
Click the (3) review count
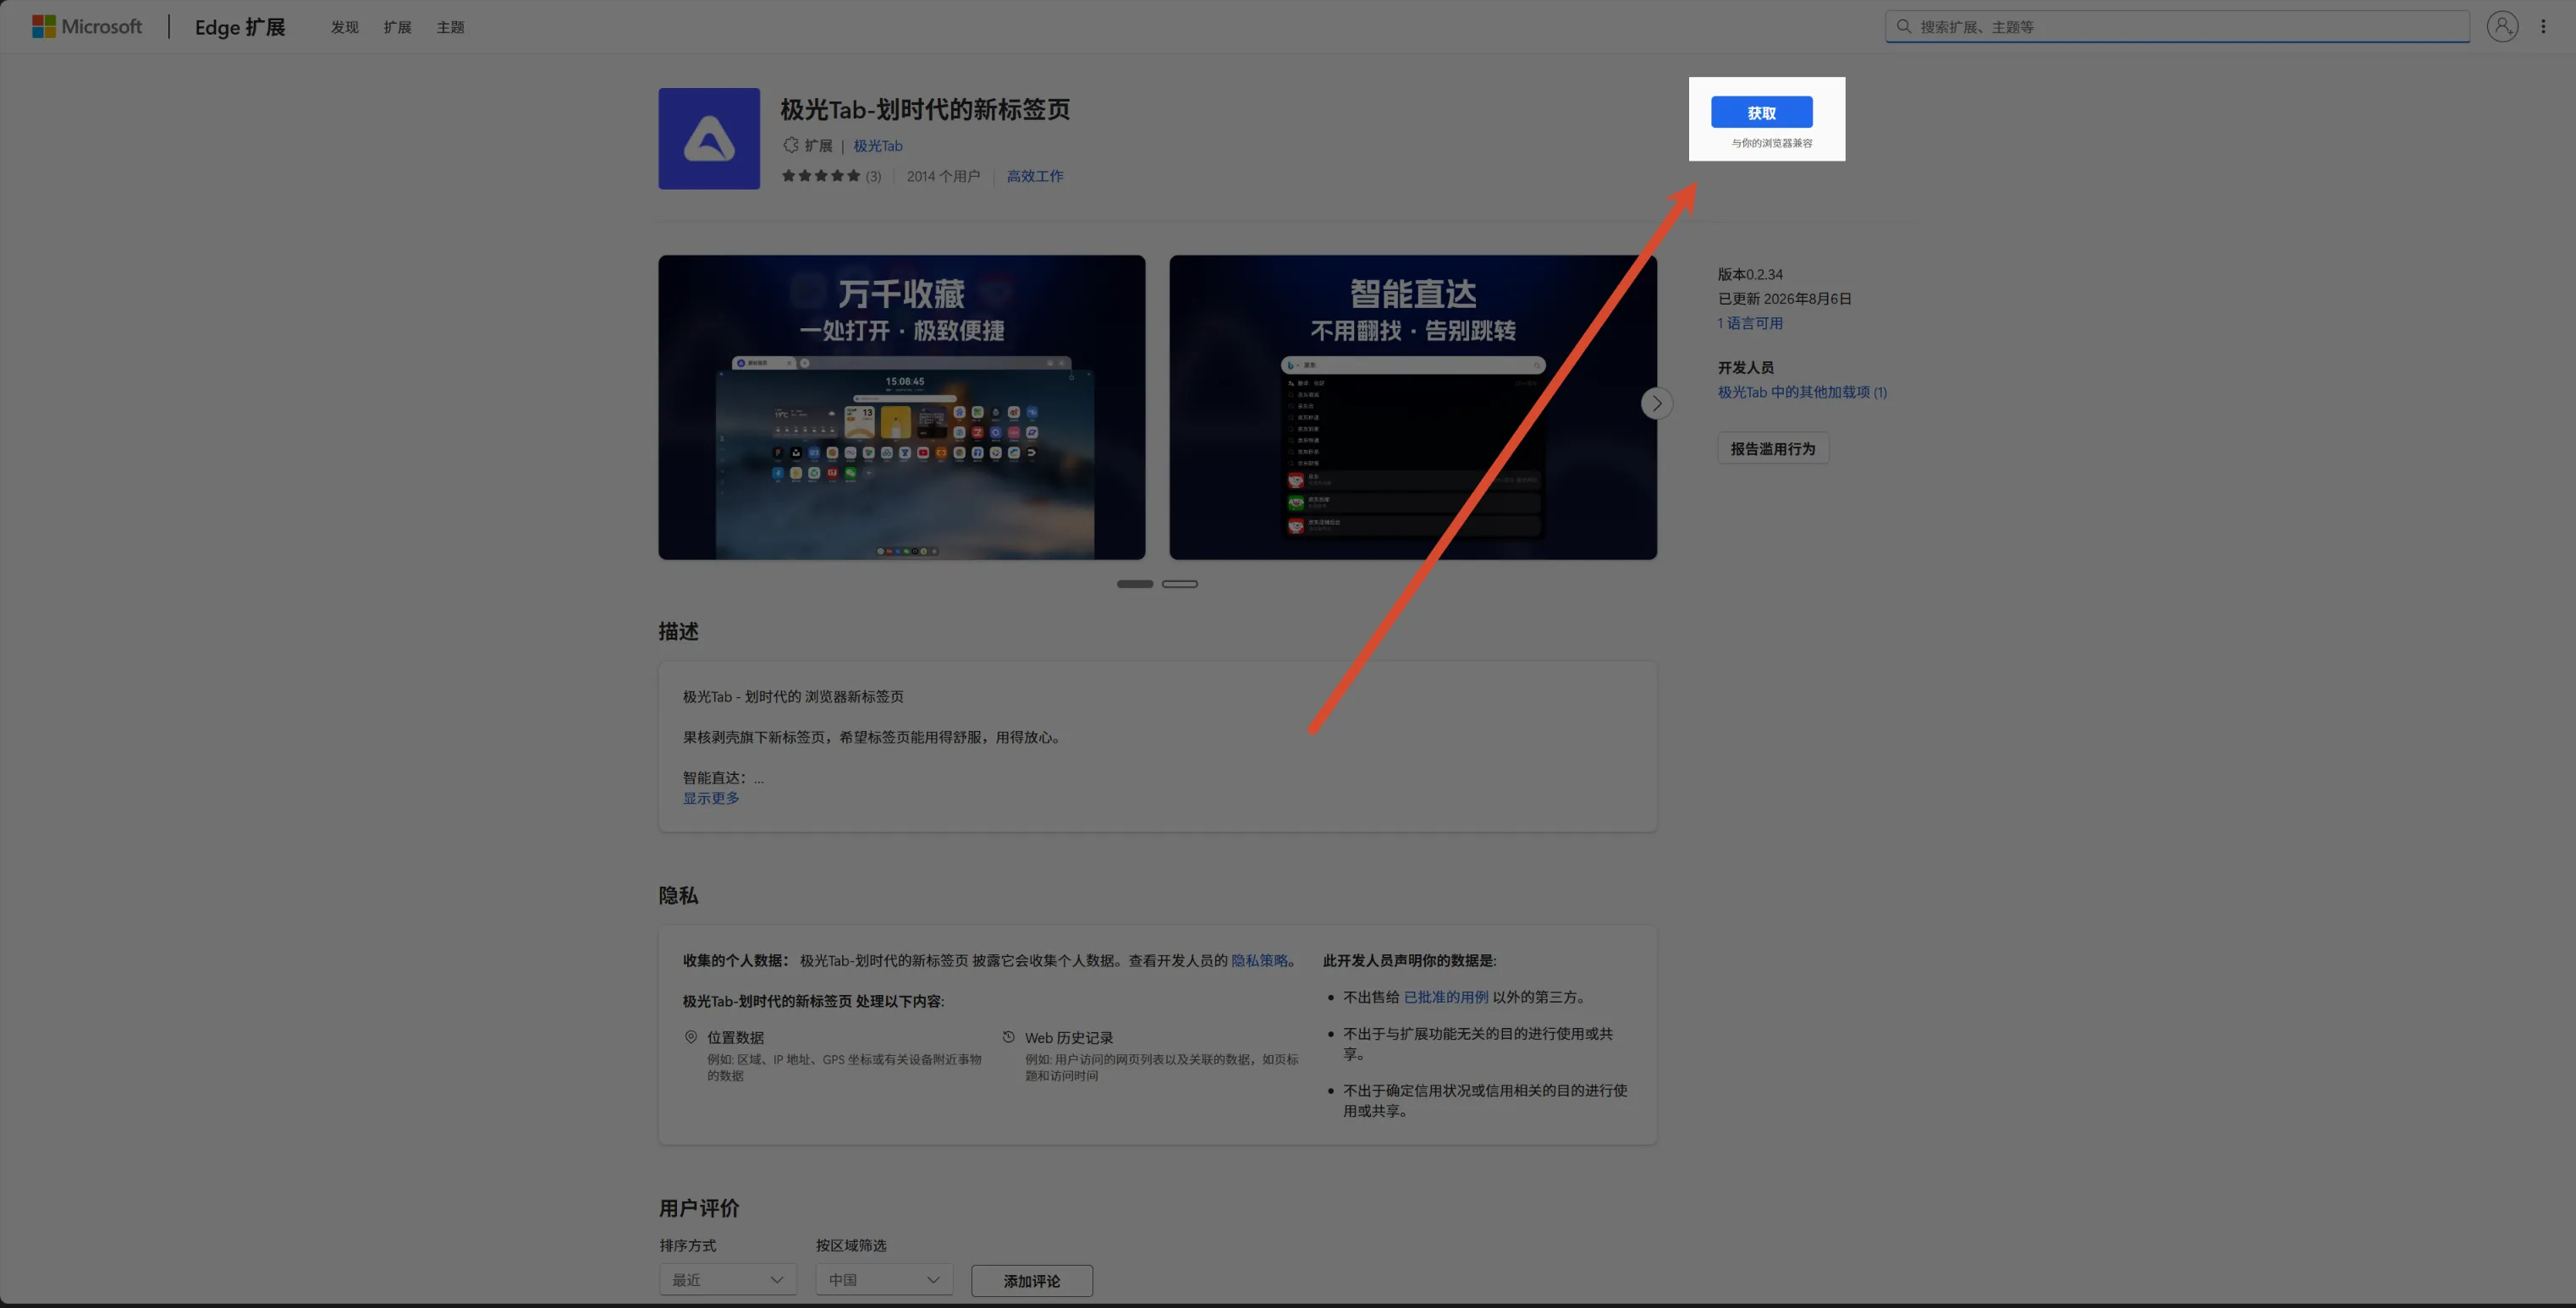[873, 176]
